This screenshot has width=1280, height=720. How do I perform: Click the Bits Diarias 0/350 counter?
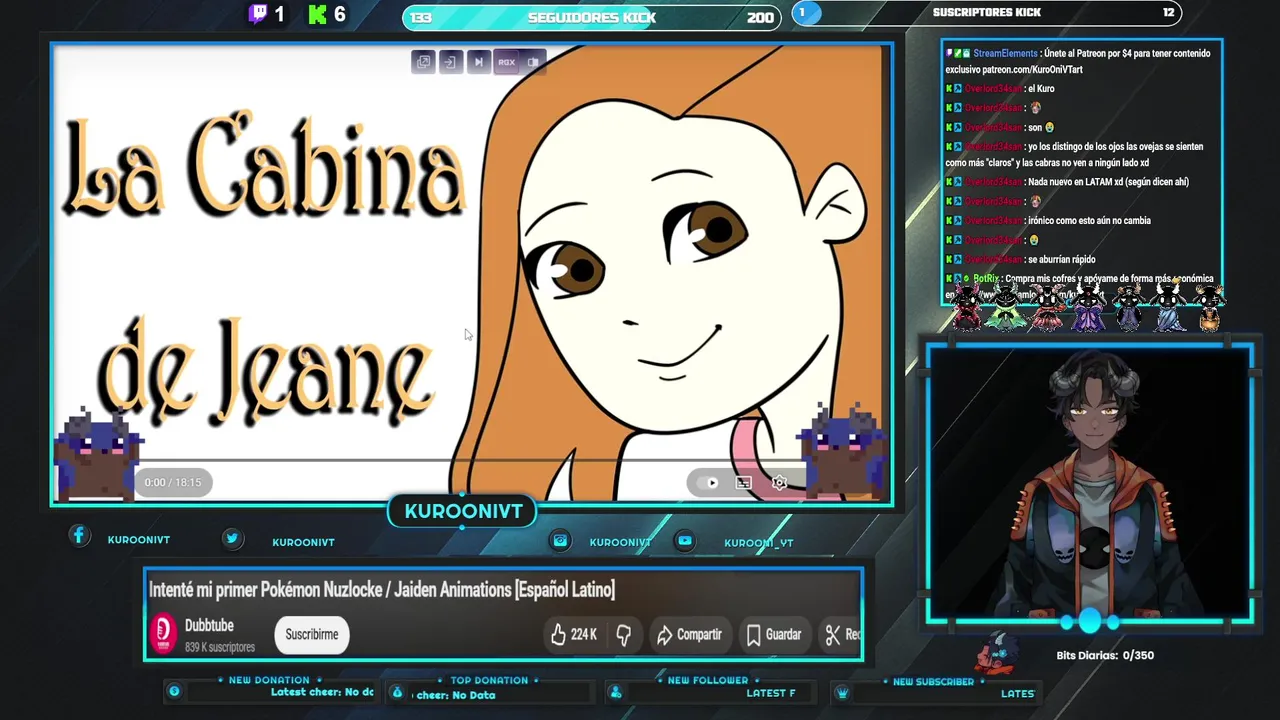(1105, 656)
